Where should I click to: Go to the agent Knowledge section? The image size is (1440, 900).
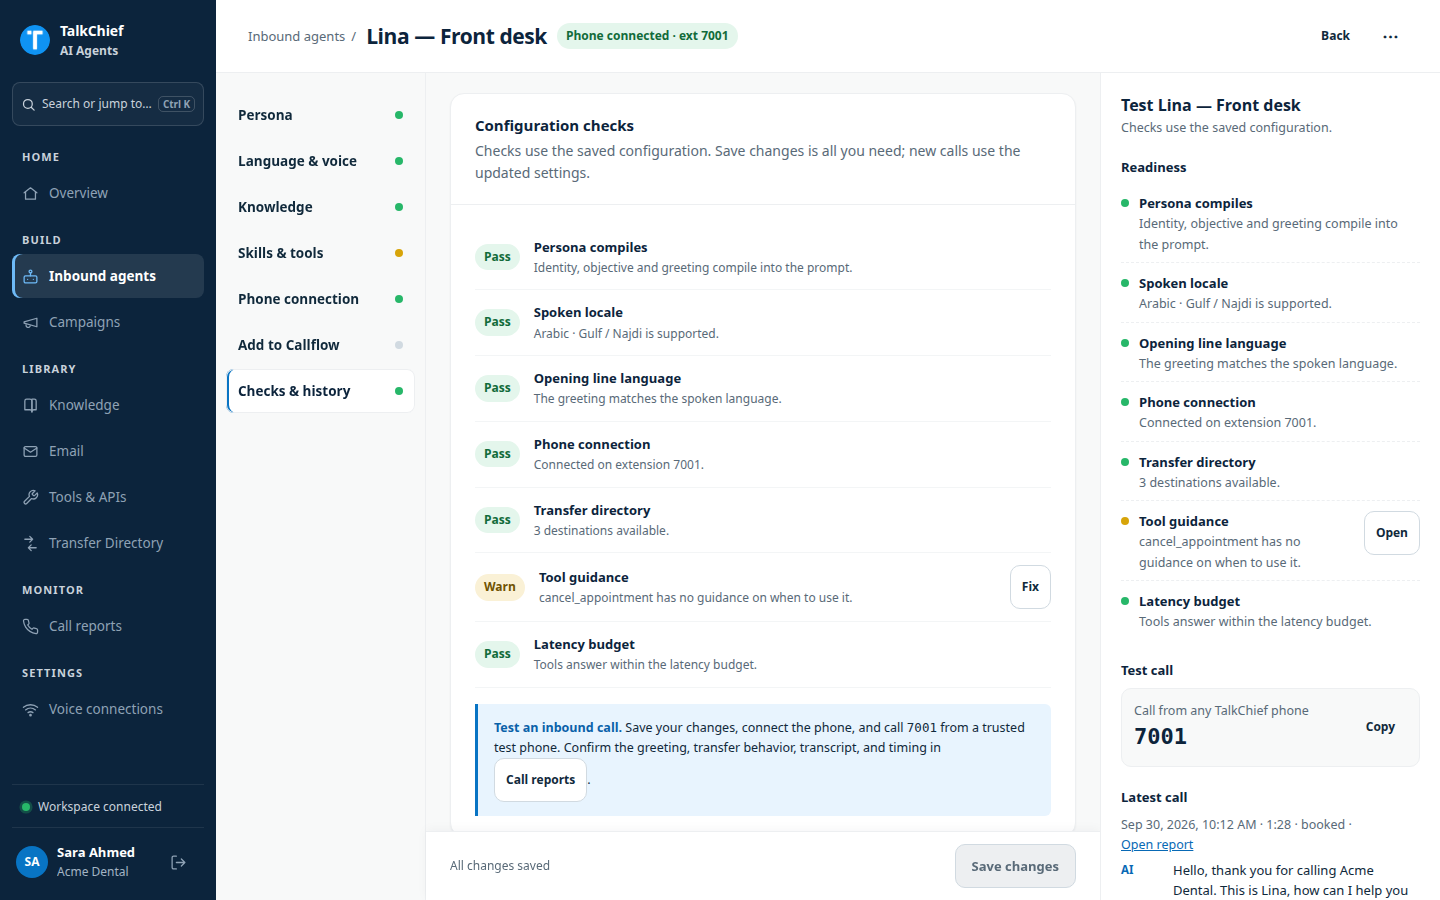320,207
